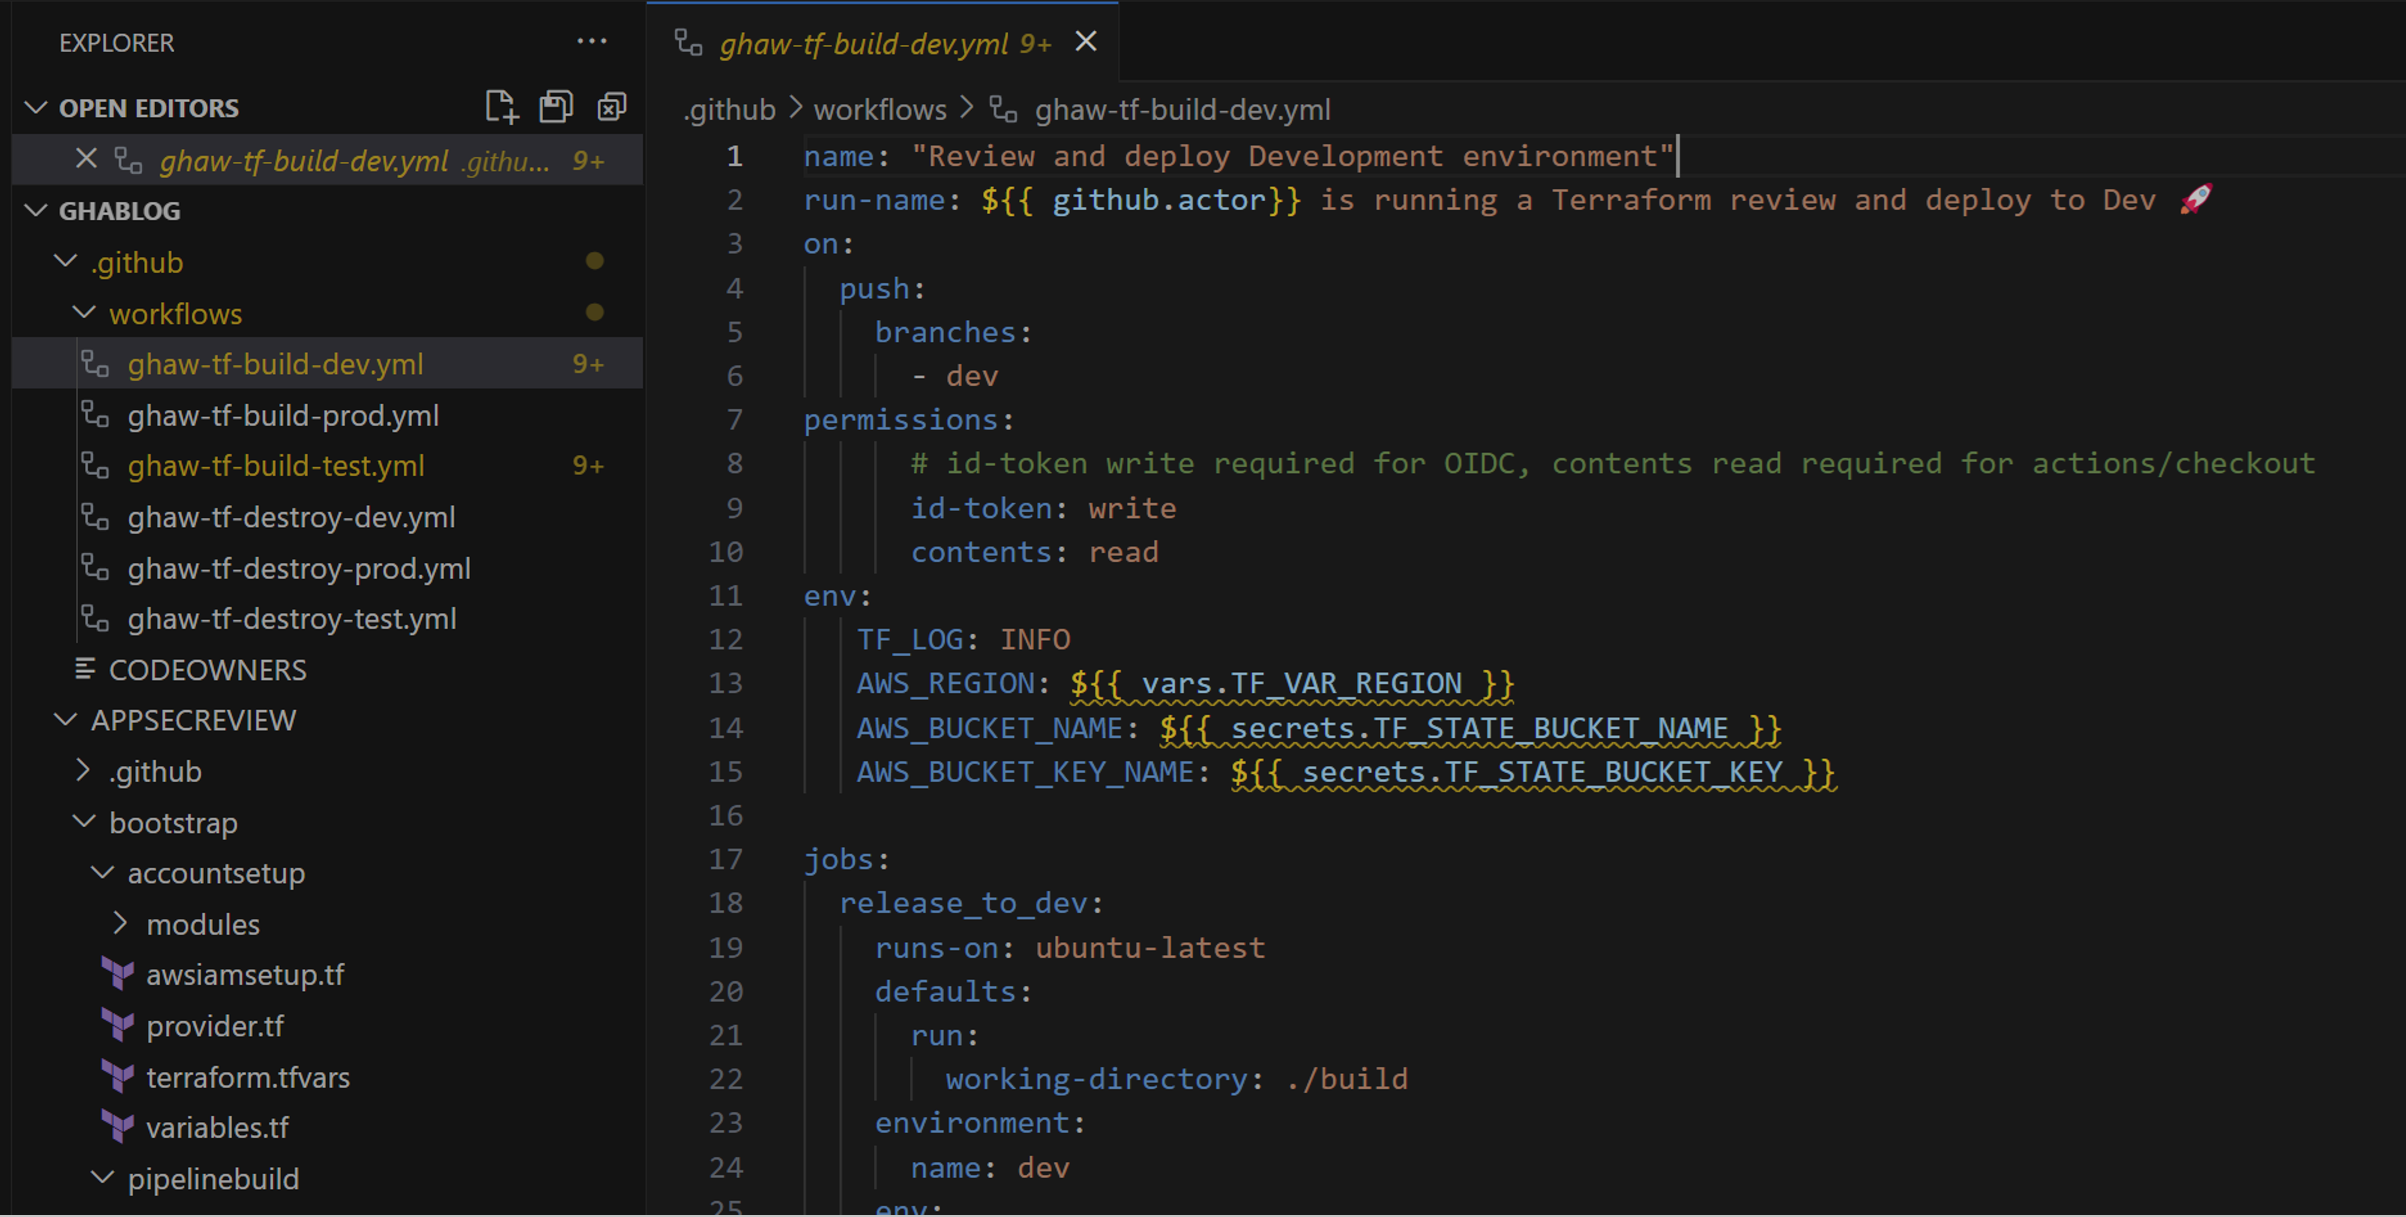Open the variables.tf file
The height and width of the screenshot is (1217, 2406).
click(x=217, y=1127)
